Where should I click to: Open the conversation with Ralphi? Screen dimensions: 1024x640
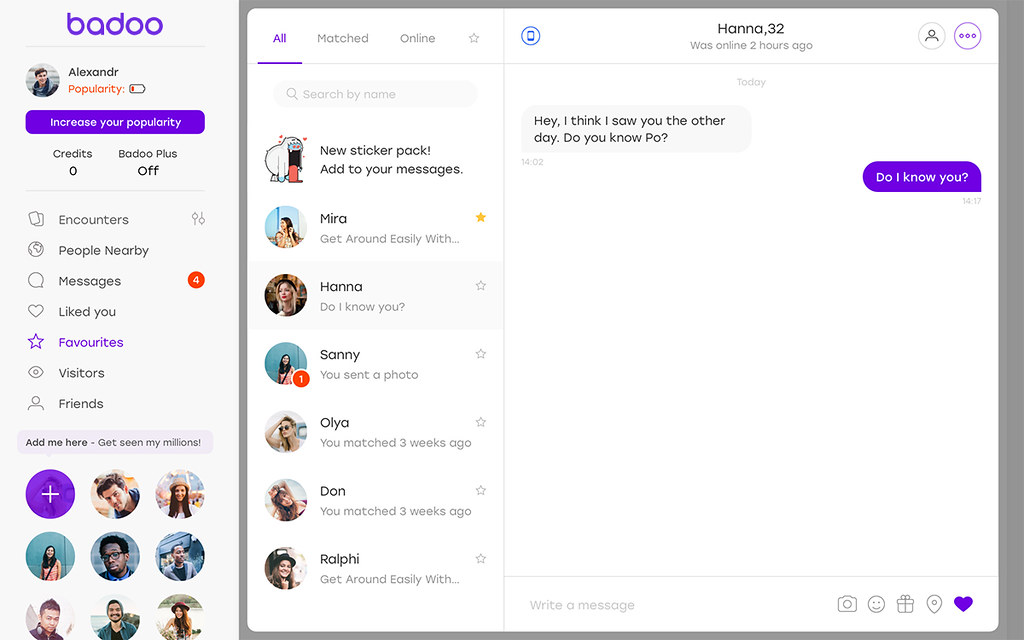376,568
